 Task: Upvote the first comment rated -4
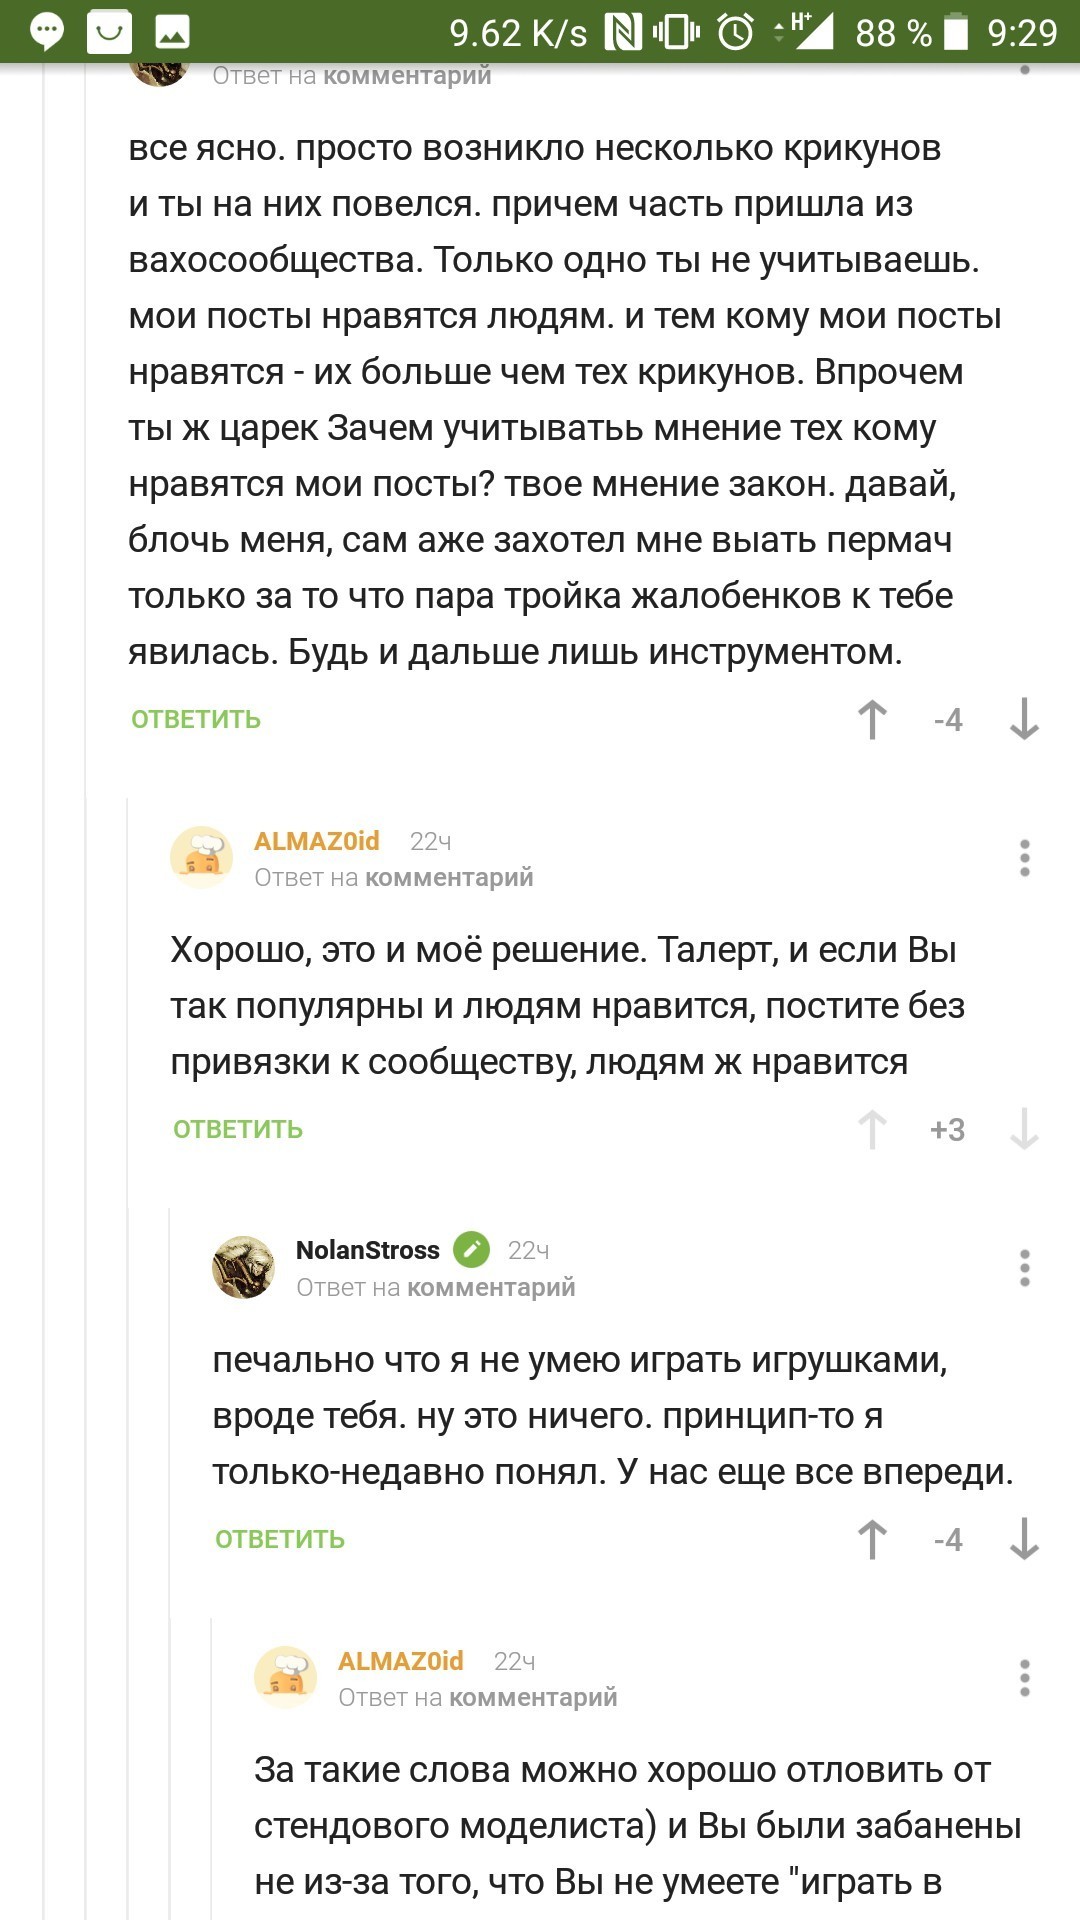872,720
